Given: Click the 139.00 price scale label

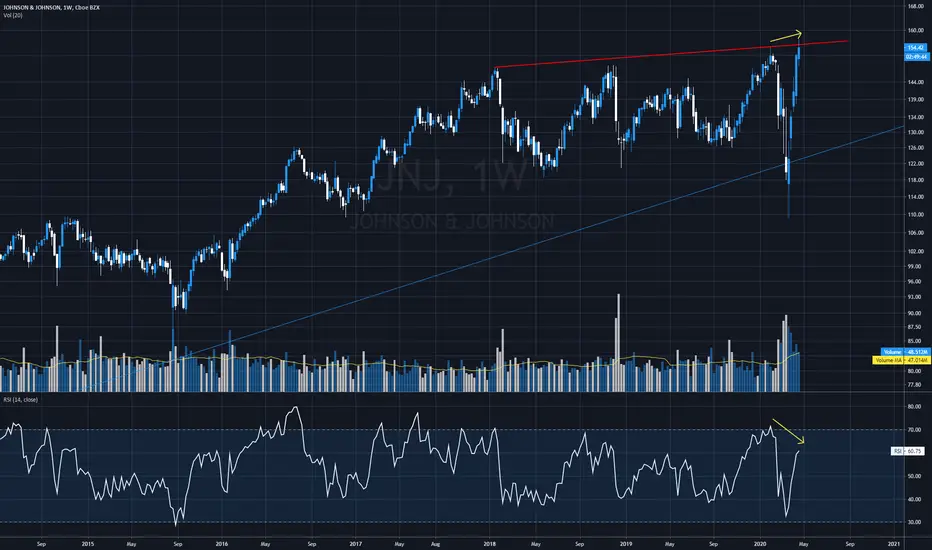Looking at the screenshot, I should [x=915, y=99].
